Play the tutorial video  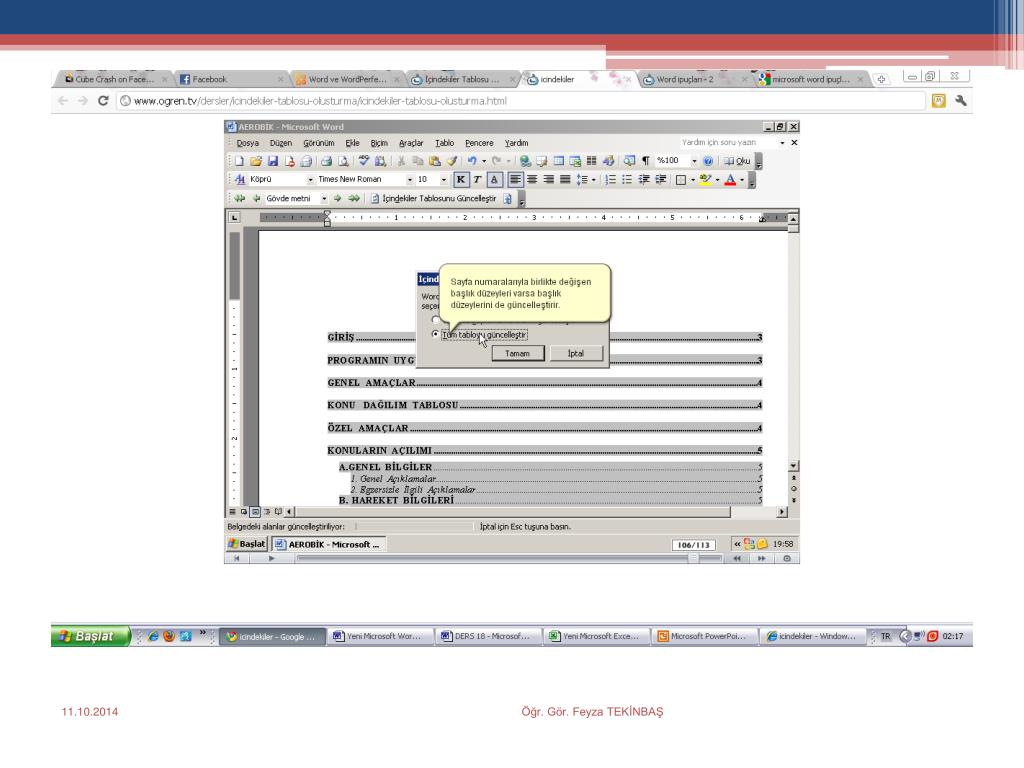272,558
